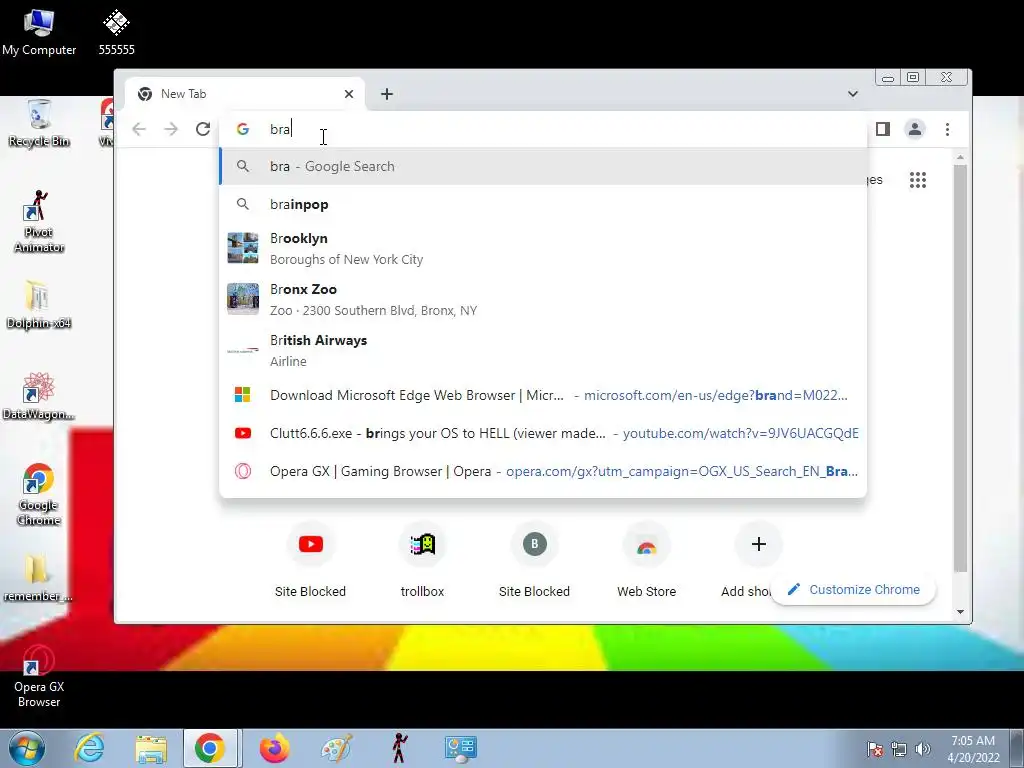Click the Brooklyn thumbnail image

pos(243,248)
